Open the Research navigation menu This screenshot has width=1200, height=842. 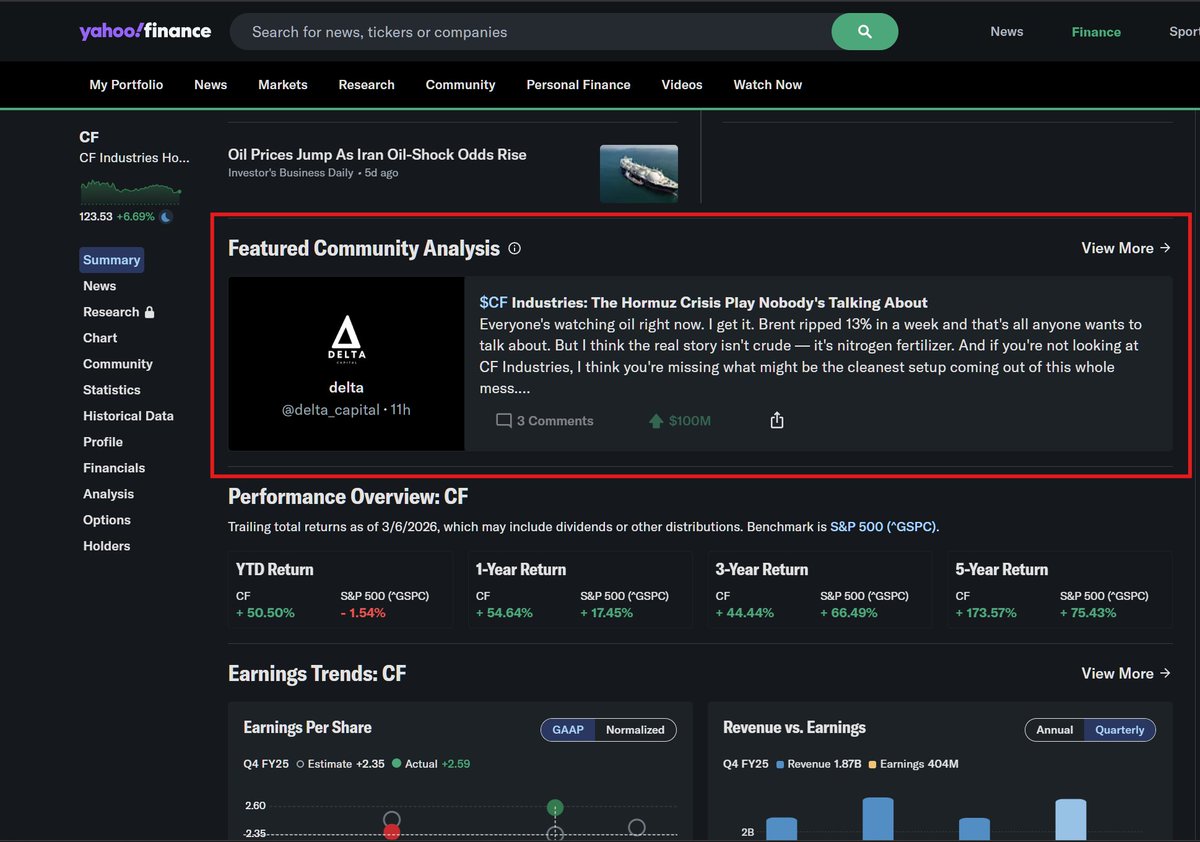[x=366, y=85]
